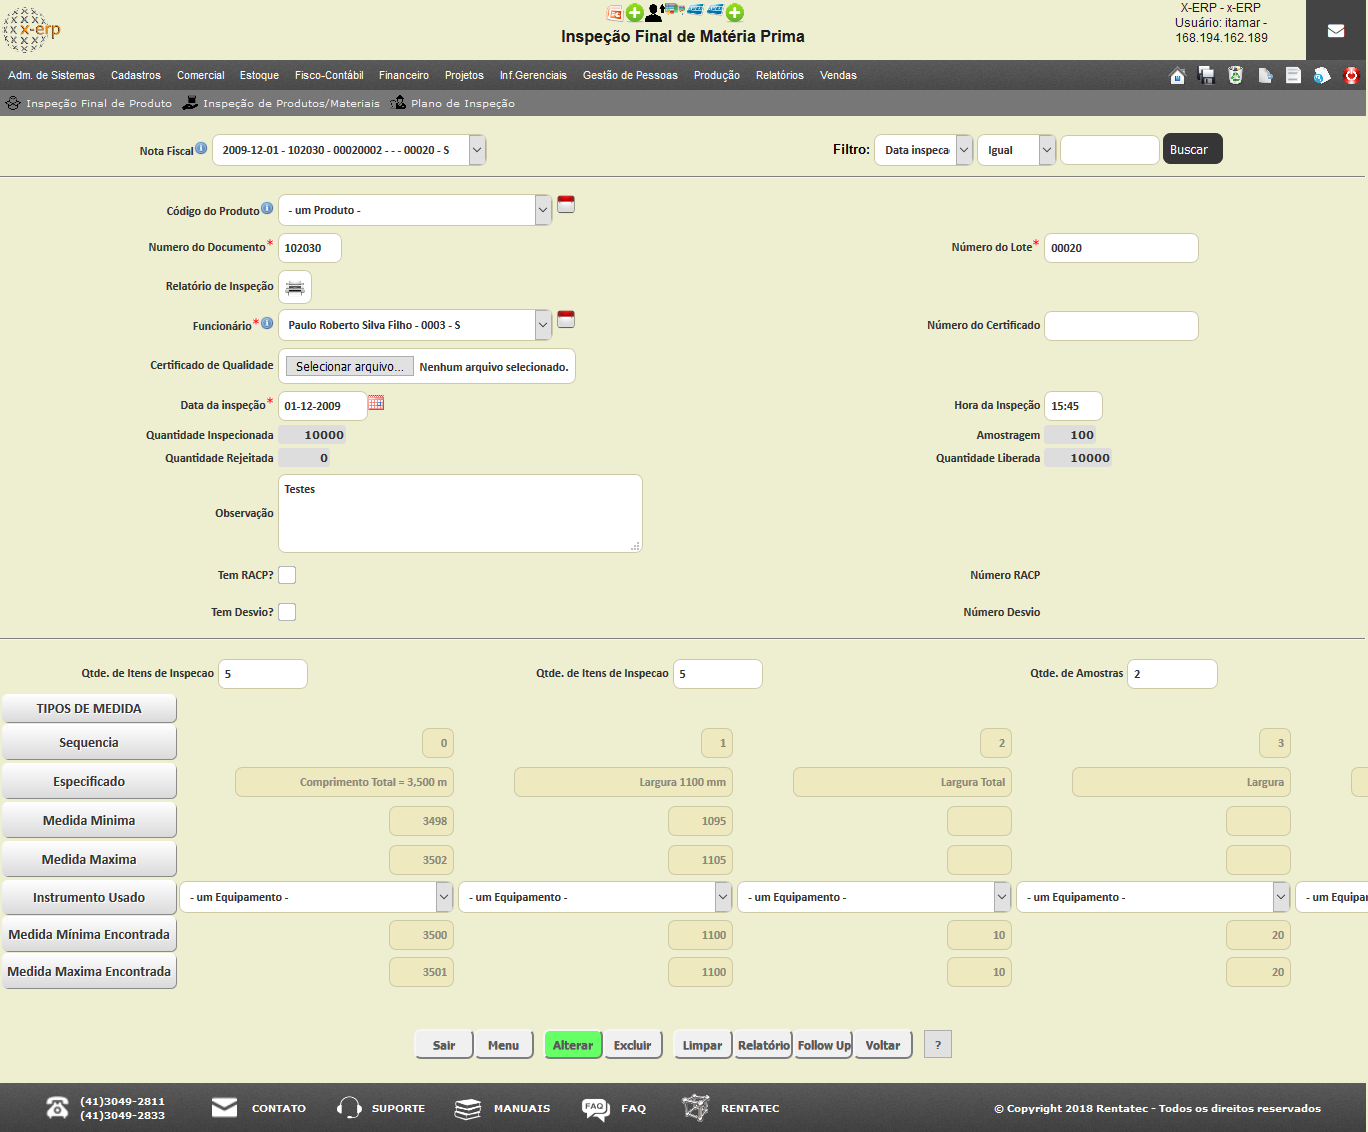Open date picker for Data da inspeção
This screenshot has height=1132, width=1368.
click(x=376, y=403)
